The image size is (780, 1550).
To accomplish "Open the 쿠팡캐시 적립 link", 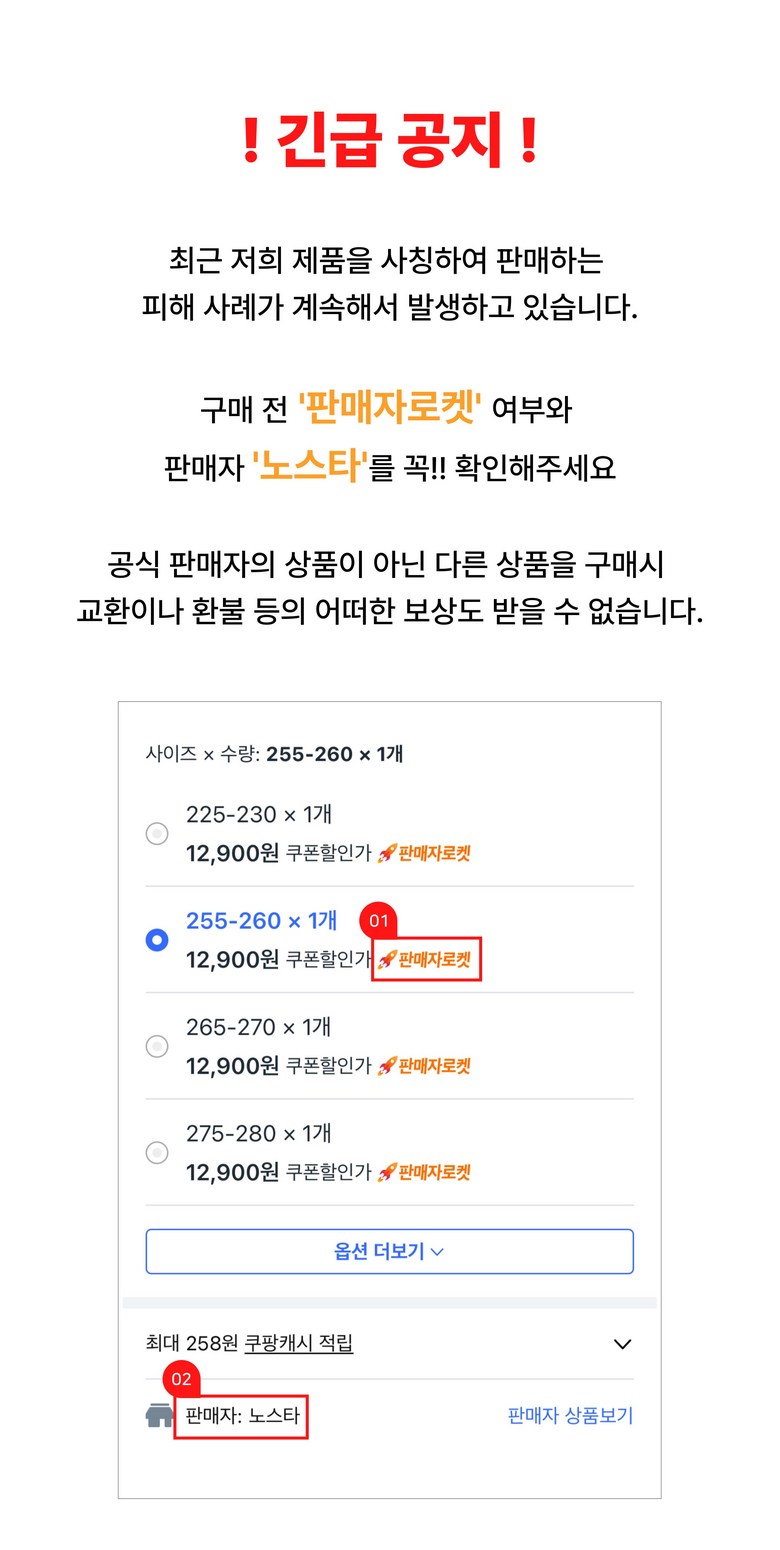I will [x=298, y=1344].
